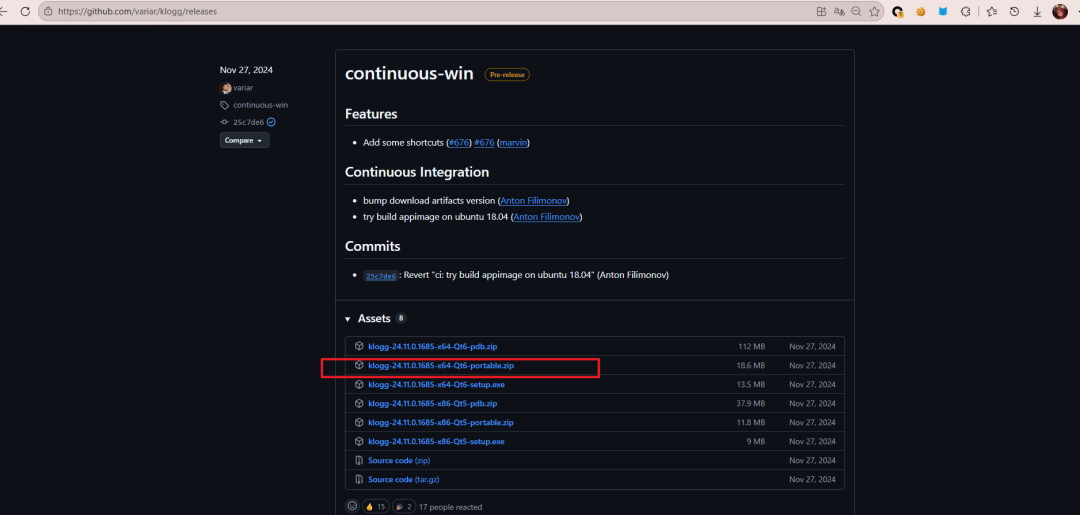Download klogg-24.11.0.1685-x86-Qt5-pdb.zip
The height and width of the screenshot is (515, 1080).
pyautogui.click(x=433, y=403)
